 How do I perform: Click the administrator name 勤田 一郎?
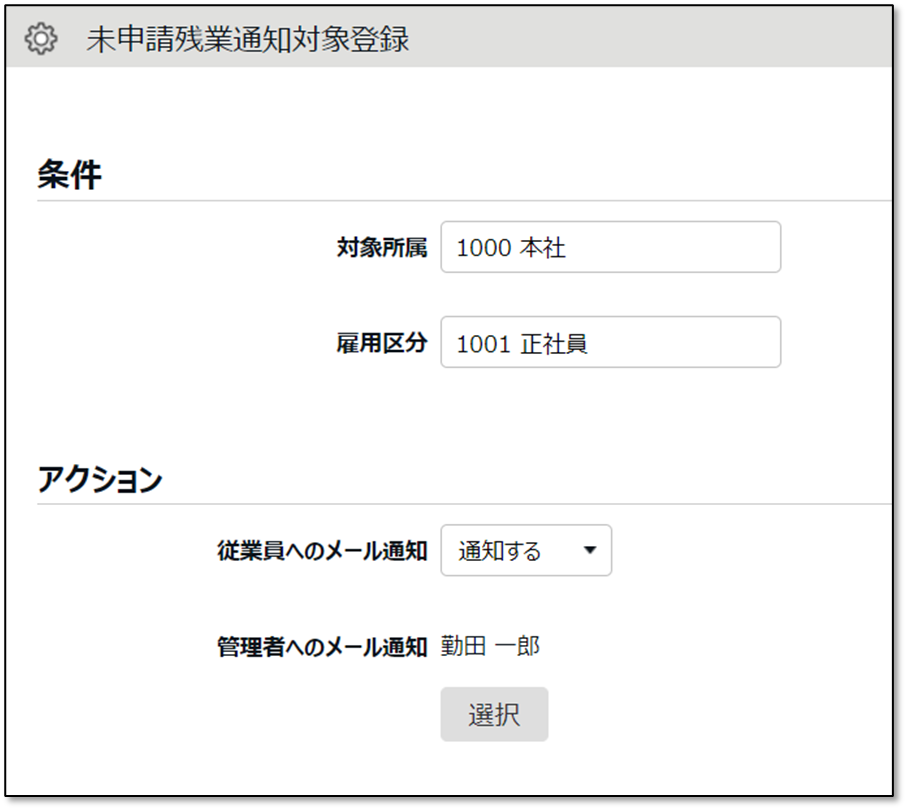coord(490,647)
